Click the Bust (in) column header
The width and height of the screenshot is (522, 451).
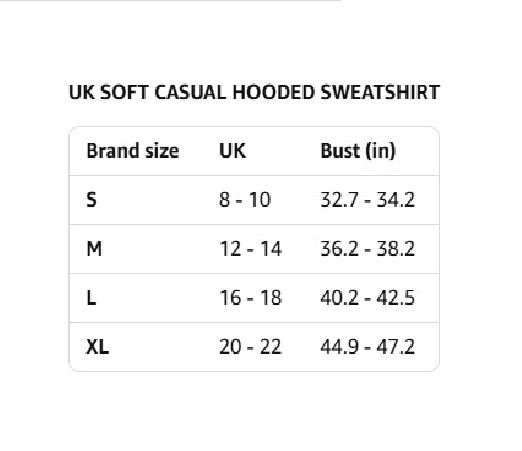point(358,151)
